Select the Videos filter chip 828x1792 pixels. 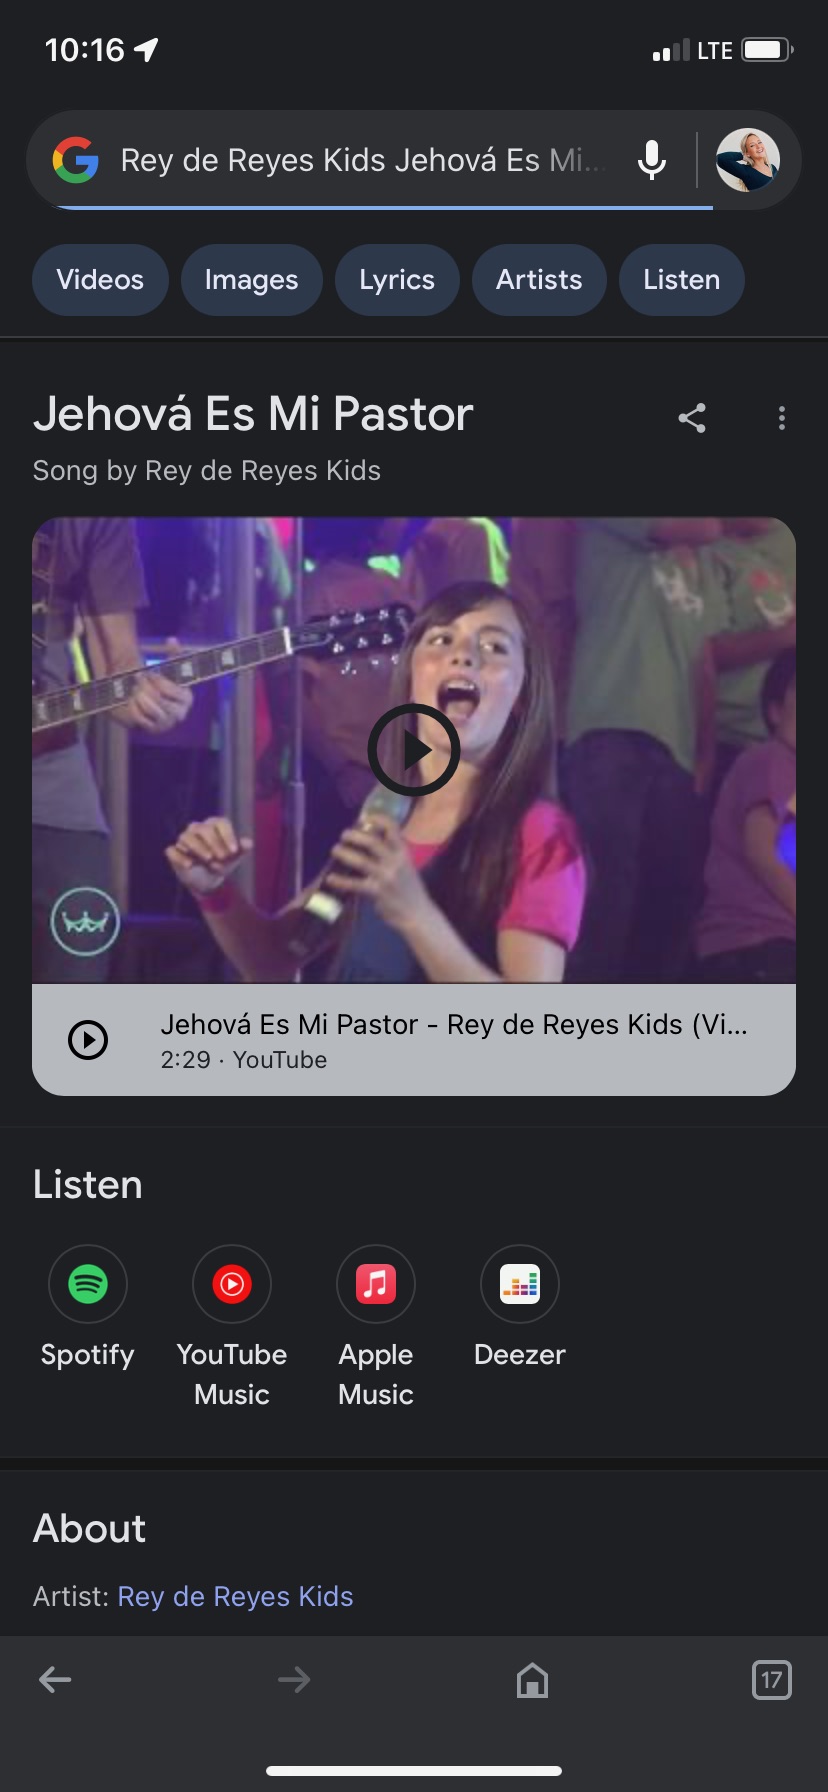click(x=100, y=280)
